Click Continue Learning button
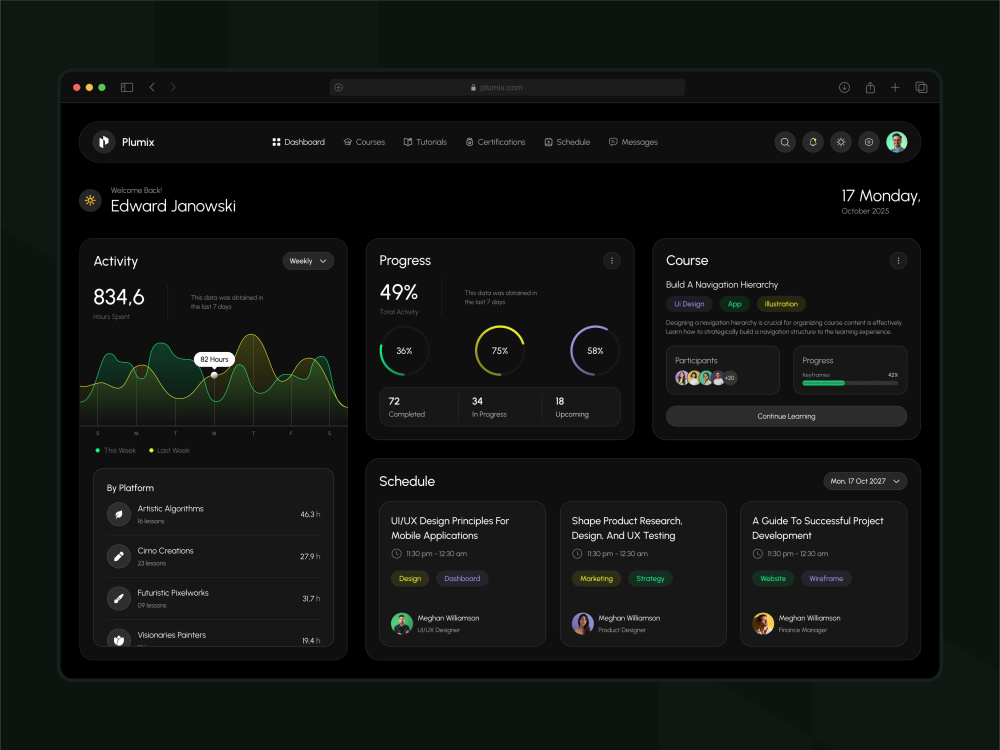The width and height of the screenshot is (1000, 750). click(x=786, y=416)
